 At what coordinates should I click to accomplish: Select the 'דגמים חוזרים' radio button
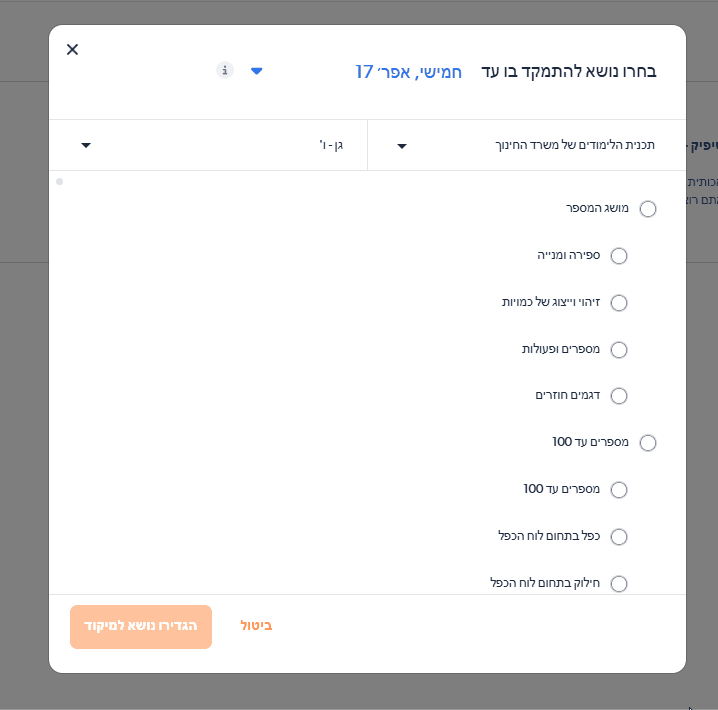[x=619, y=396]
